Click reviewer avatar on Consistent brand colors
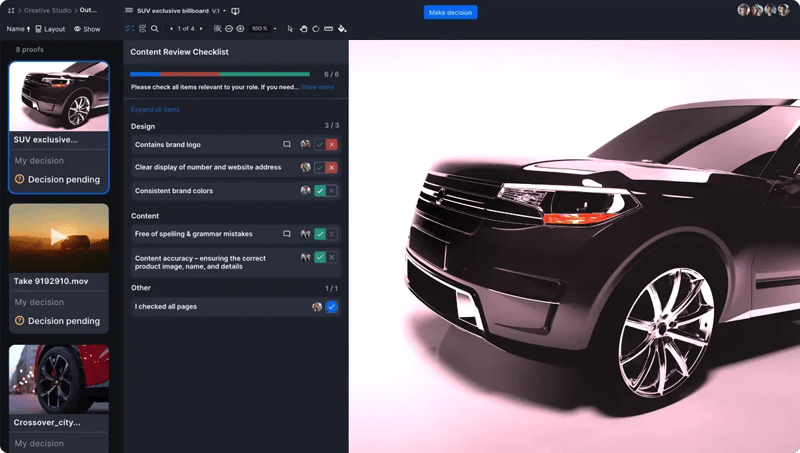The height and width of the screenshot is (453, 800). click(x=306, y=190)
